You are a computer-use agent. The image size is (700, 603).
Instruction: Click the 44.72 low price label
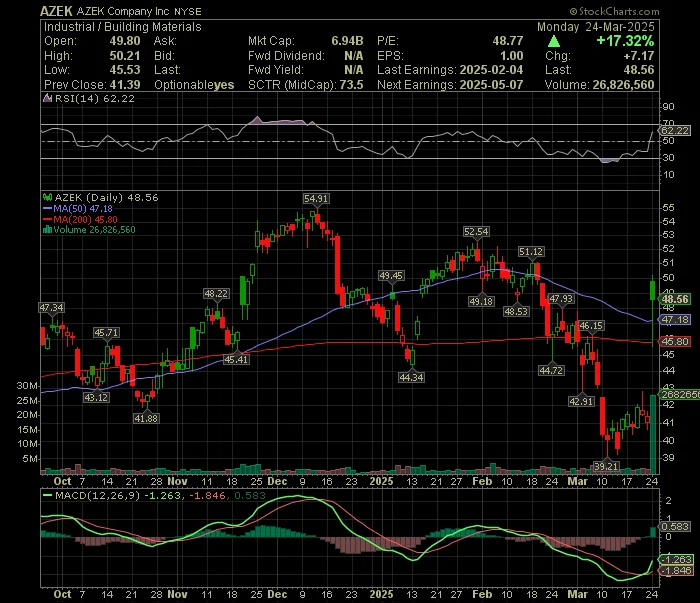pyautogui.click(x=551, y=370)
